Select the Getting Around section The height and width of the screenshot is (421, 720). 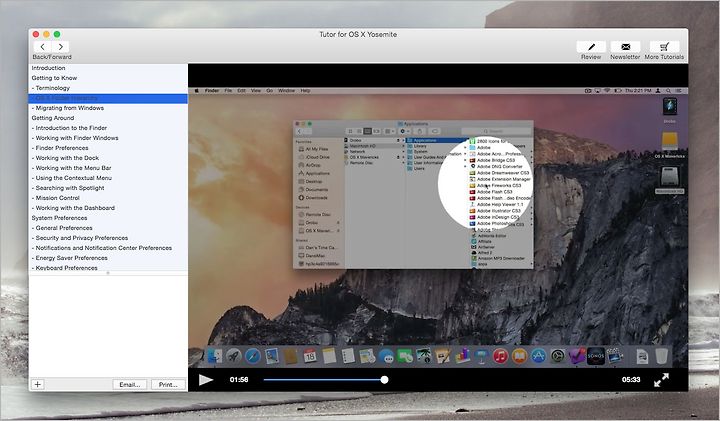pyautogui.click(x=108, y=118)
